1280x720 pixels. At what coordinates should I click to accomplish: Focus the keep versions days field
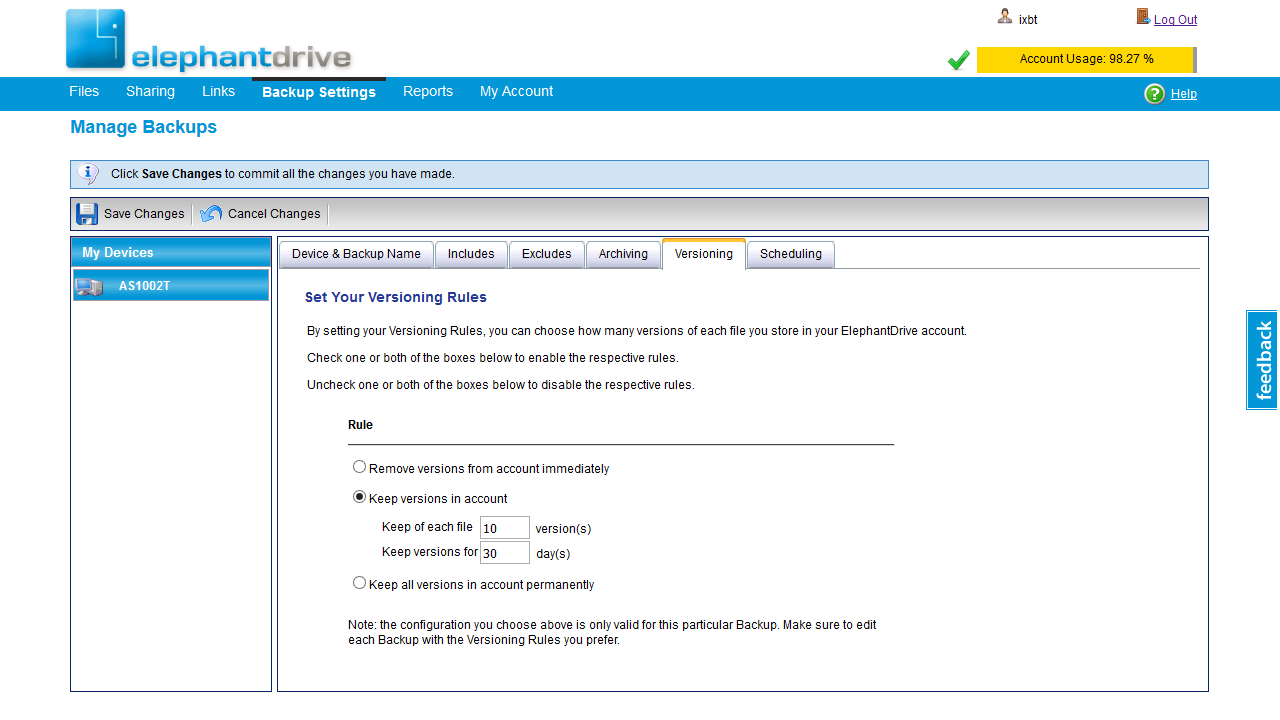click(505, 553)
